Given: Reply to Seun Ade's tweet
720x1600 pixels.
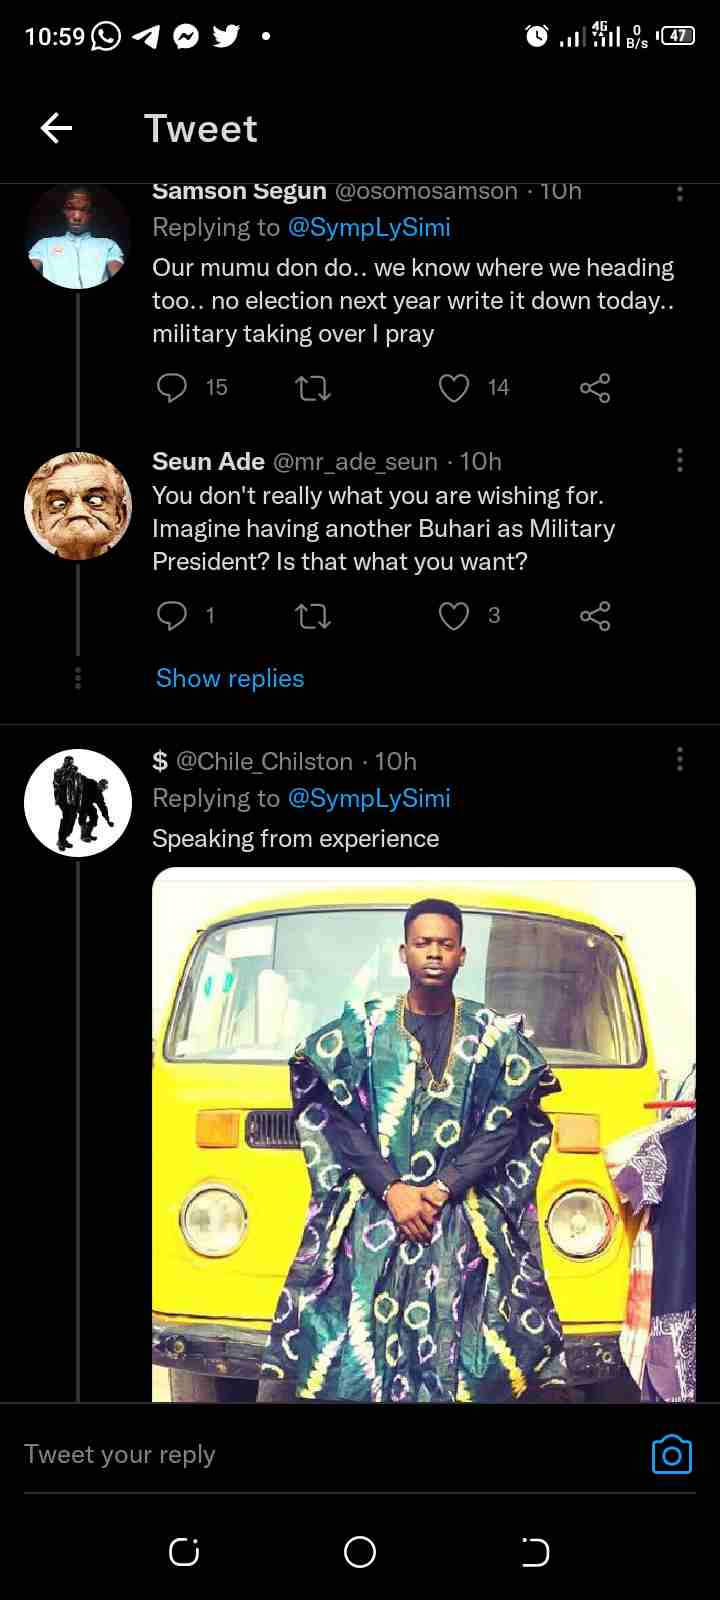Looking at the screenshot, I should (172, 615).
